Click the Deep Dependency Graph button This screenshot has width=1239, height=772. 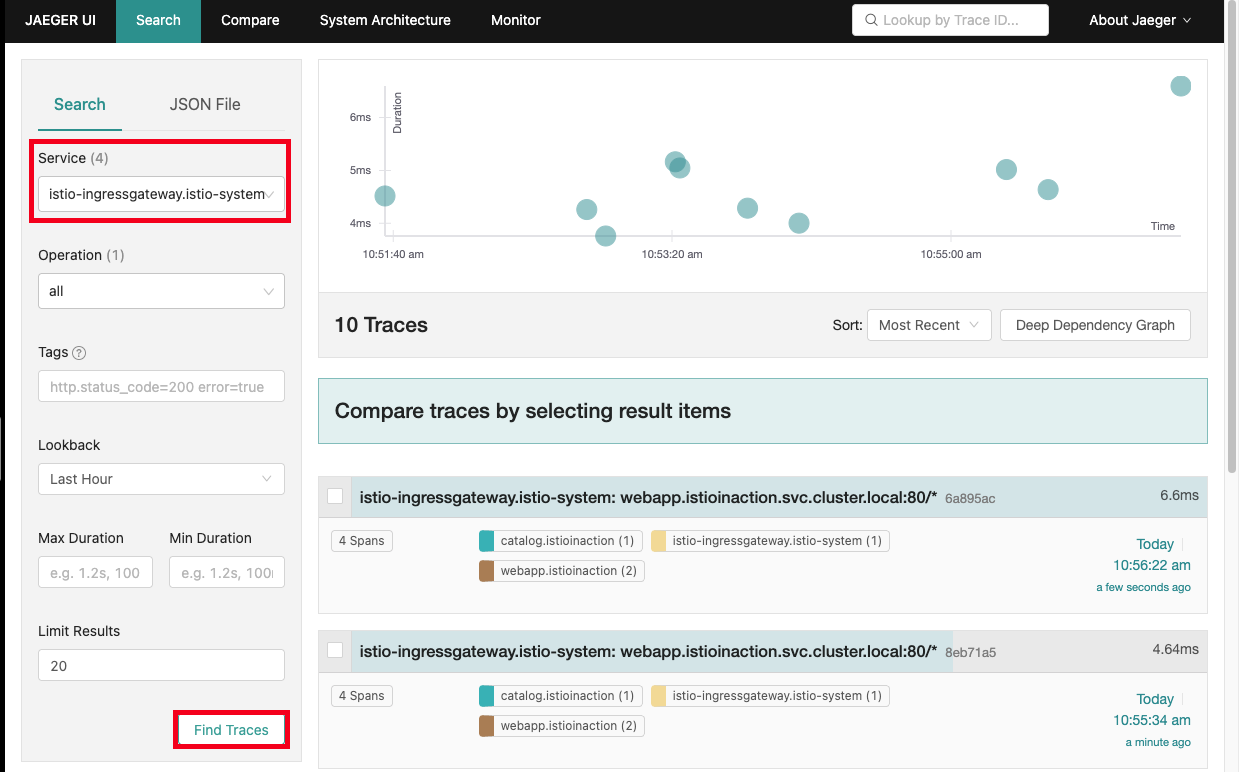point(1095,325)
